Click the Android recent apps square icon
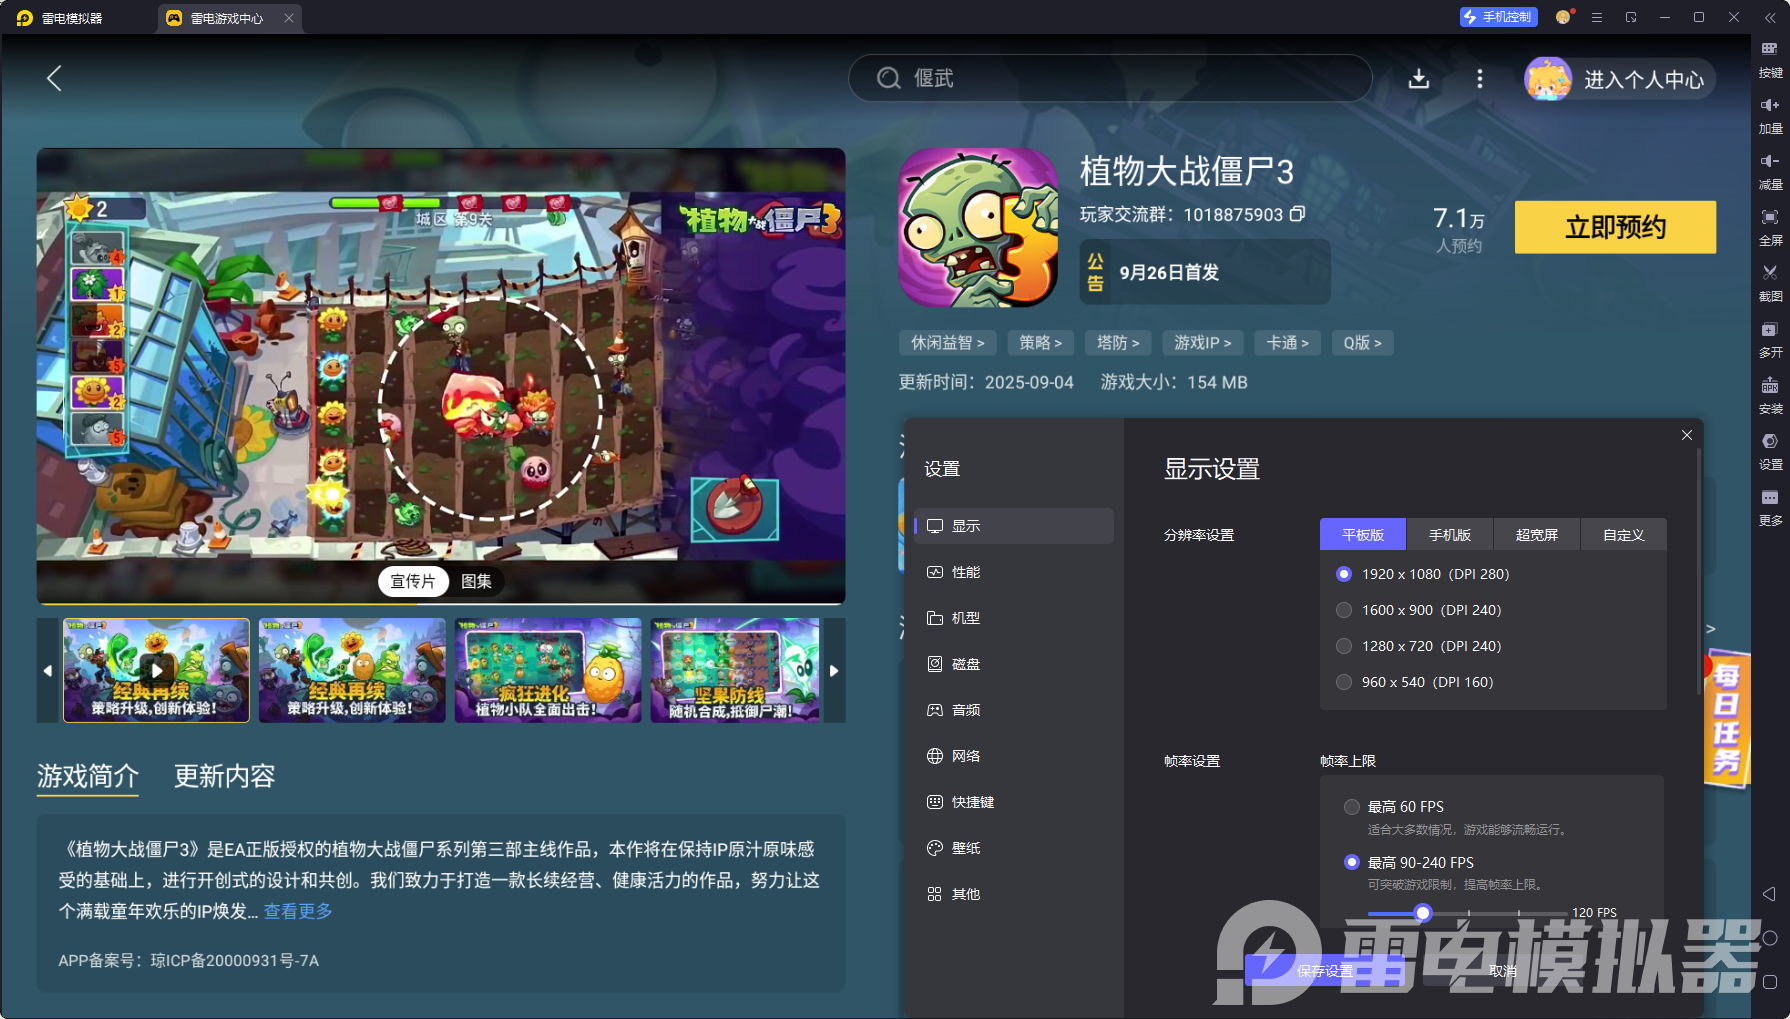This screenshot has height=1019, width=1790. 1769,982
